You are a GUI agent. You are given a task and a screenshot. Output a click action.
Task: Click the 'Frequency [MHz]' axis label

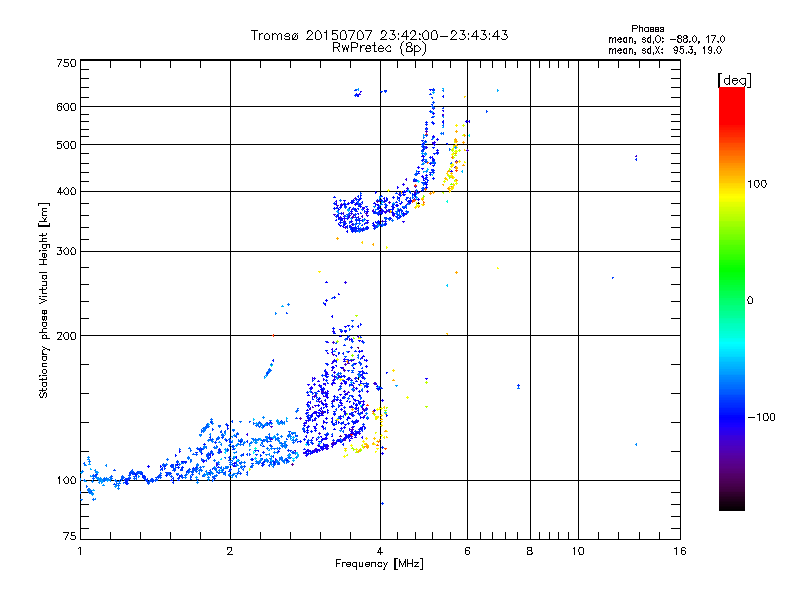point(379,564)
